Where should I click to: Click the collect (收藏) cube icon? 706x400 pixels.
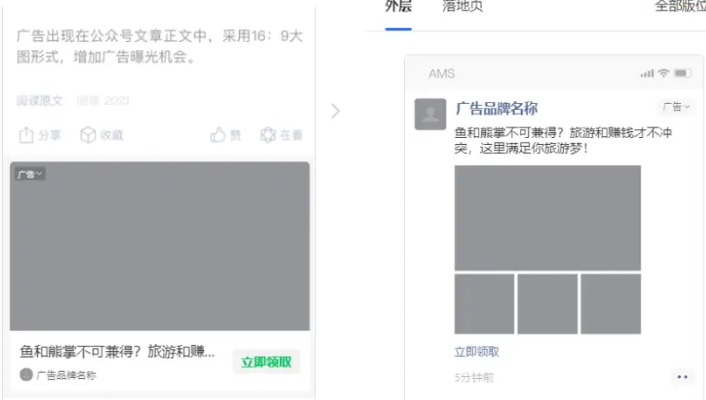(88, 135)
